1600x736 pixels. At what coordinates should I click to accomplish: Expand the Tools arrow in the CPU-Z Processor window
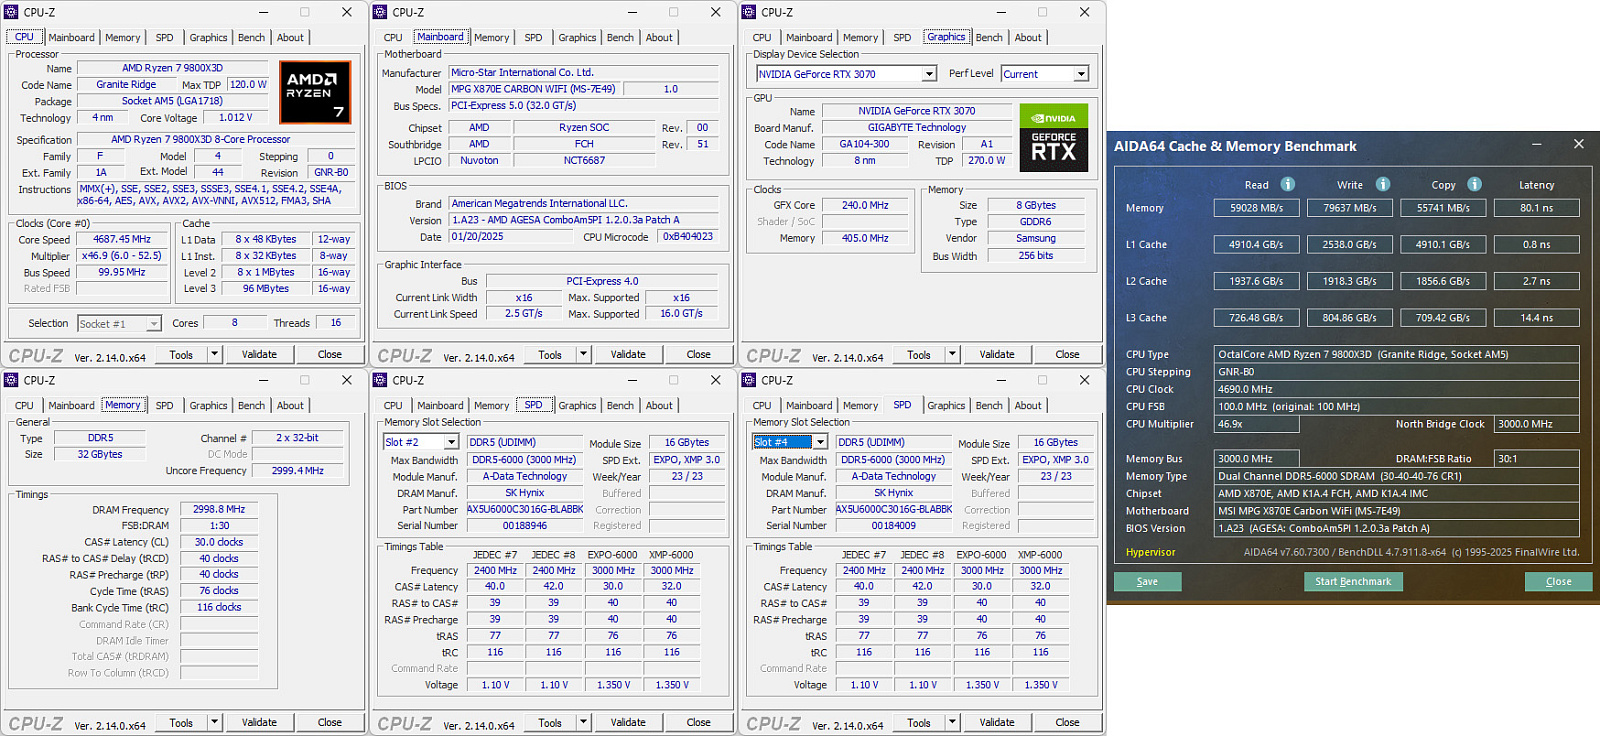[x=214, y=354]
